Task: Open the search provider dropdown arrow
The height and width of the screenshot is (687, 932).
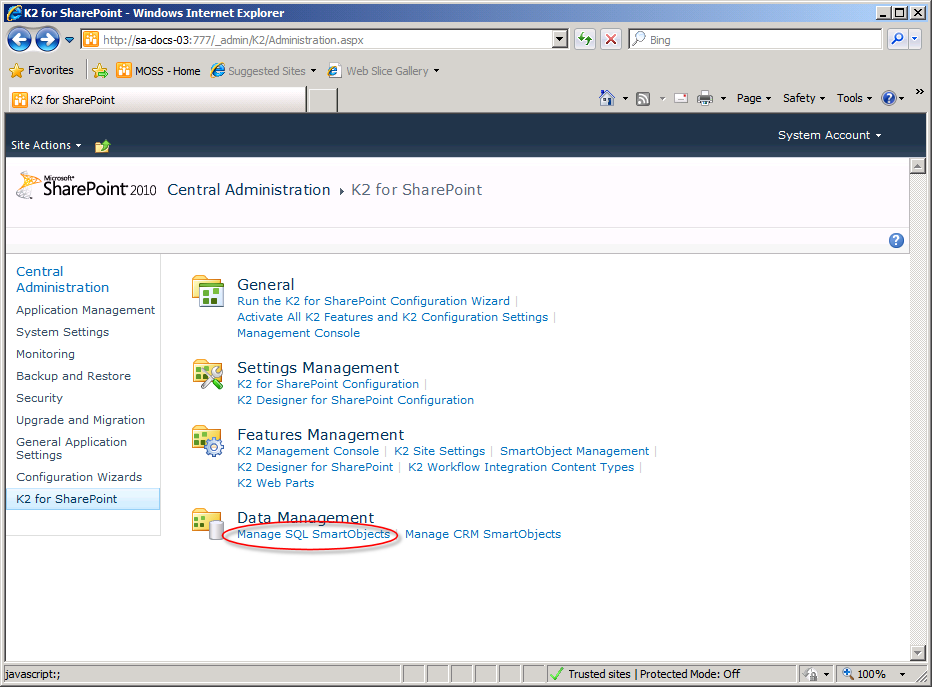Action: [915, 40]
